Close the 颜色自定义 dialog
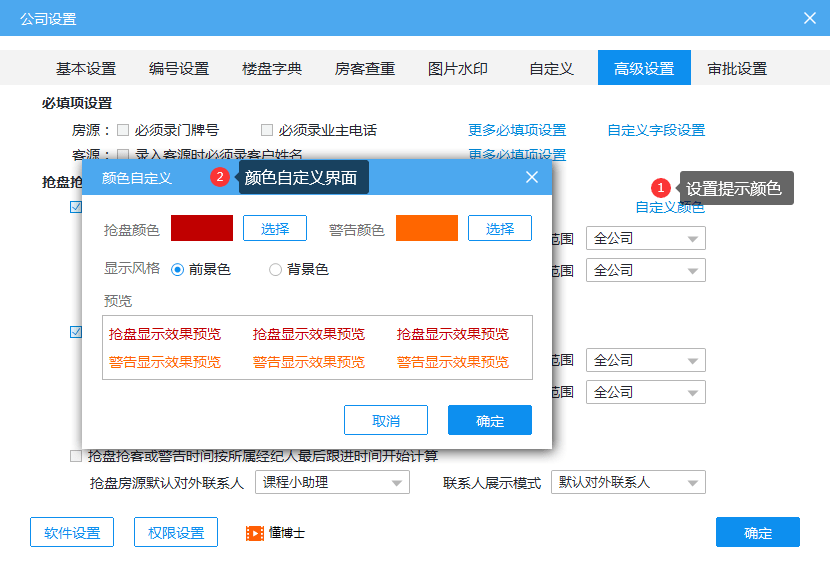830x566 pixels. pos(532,177)
